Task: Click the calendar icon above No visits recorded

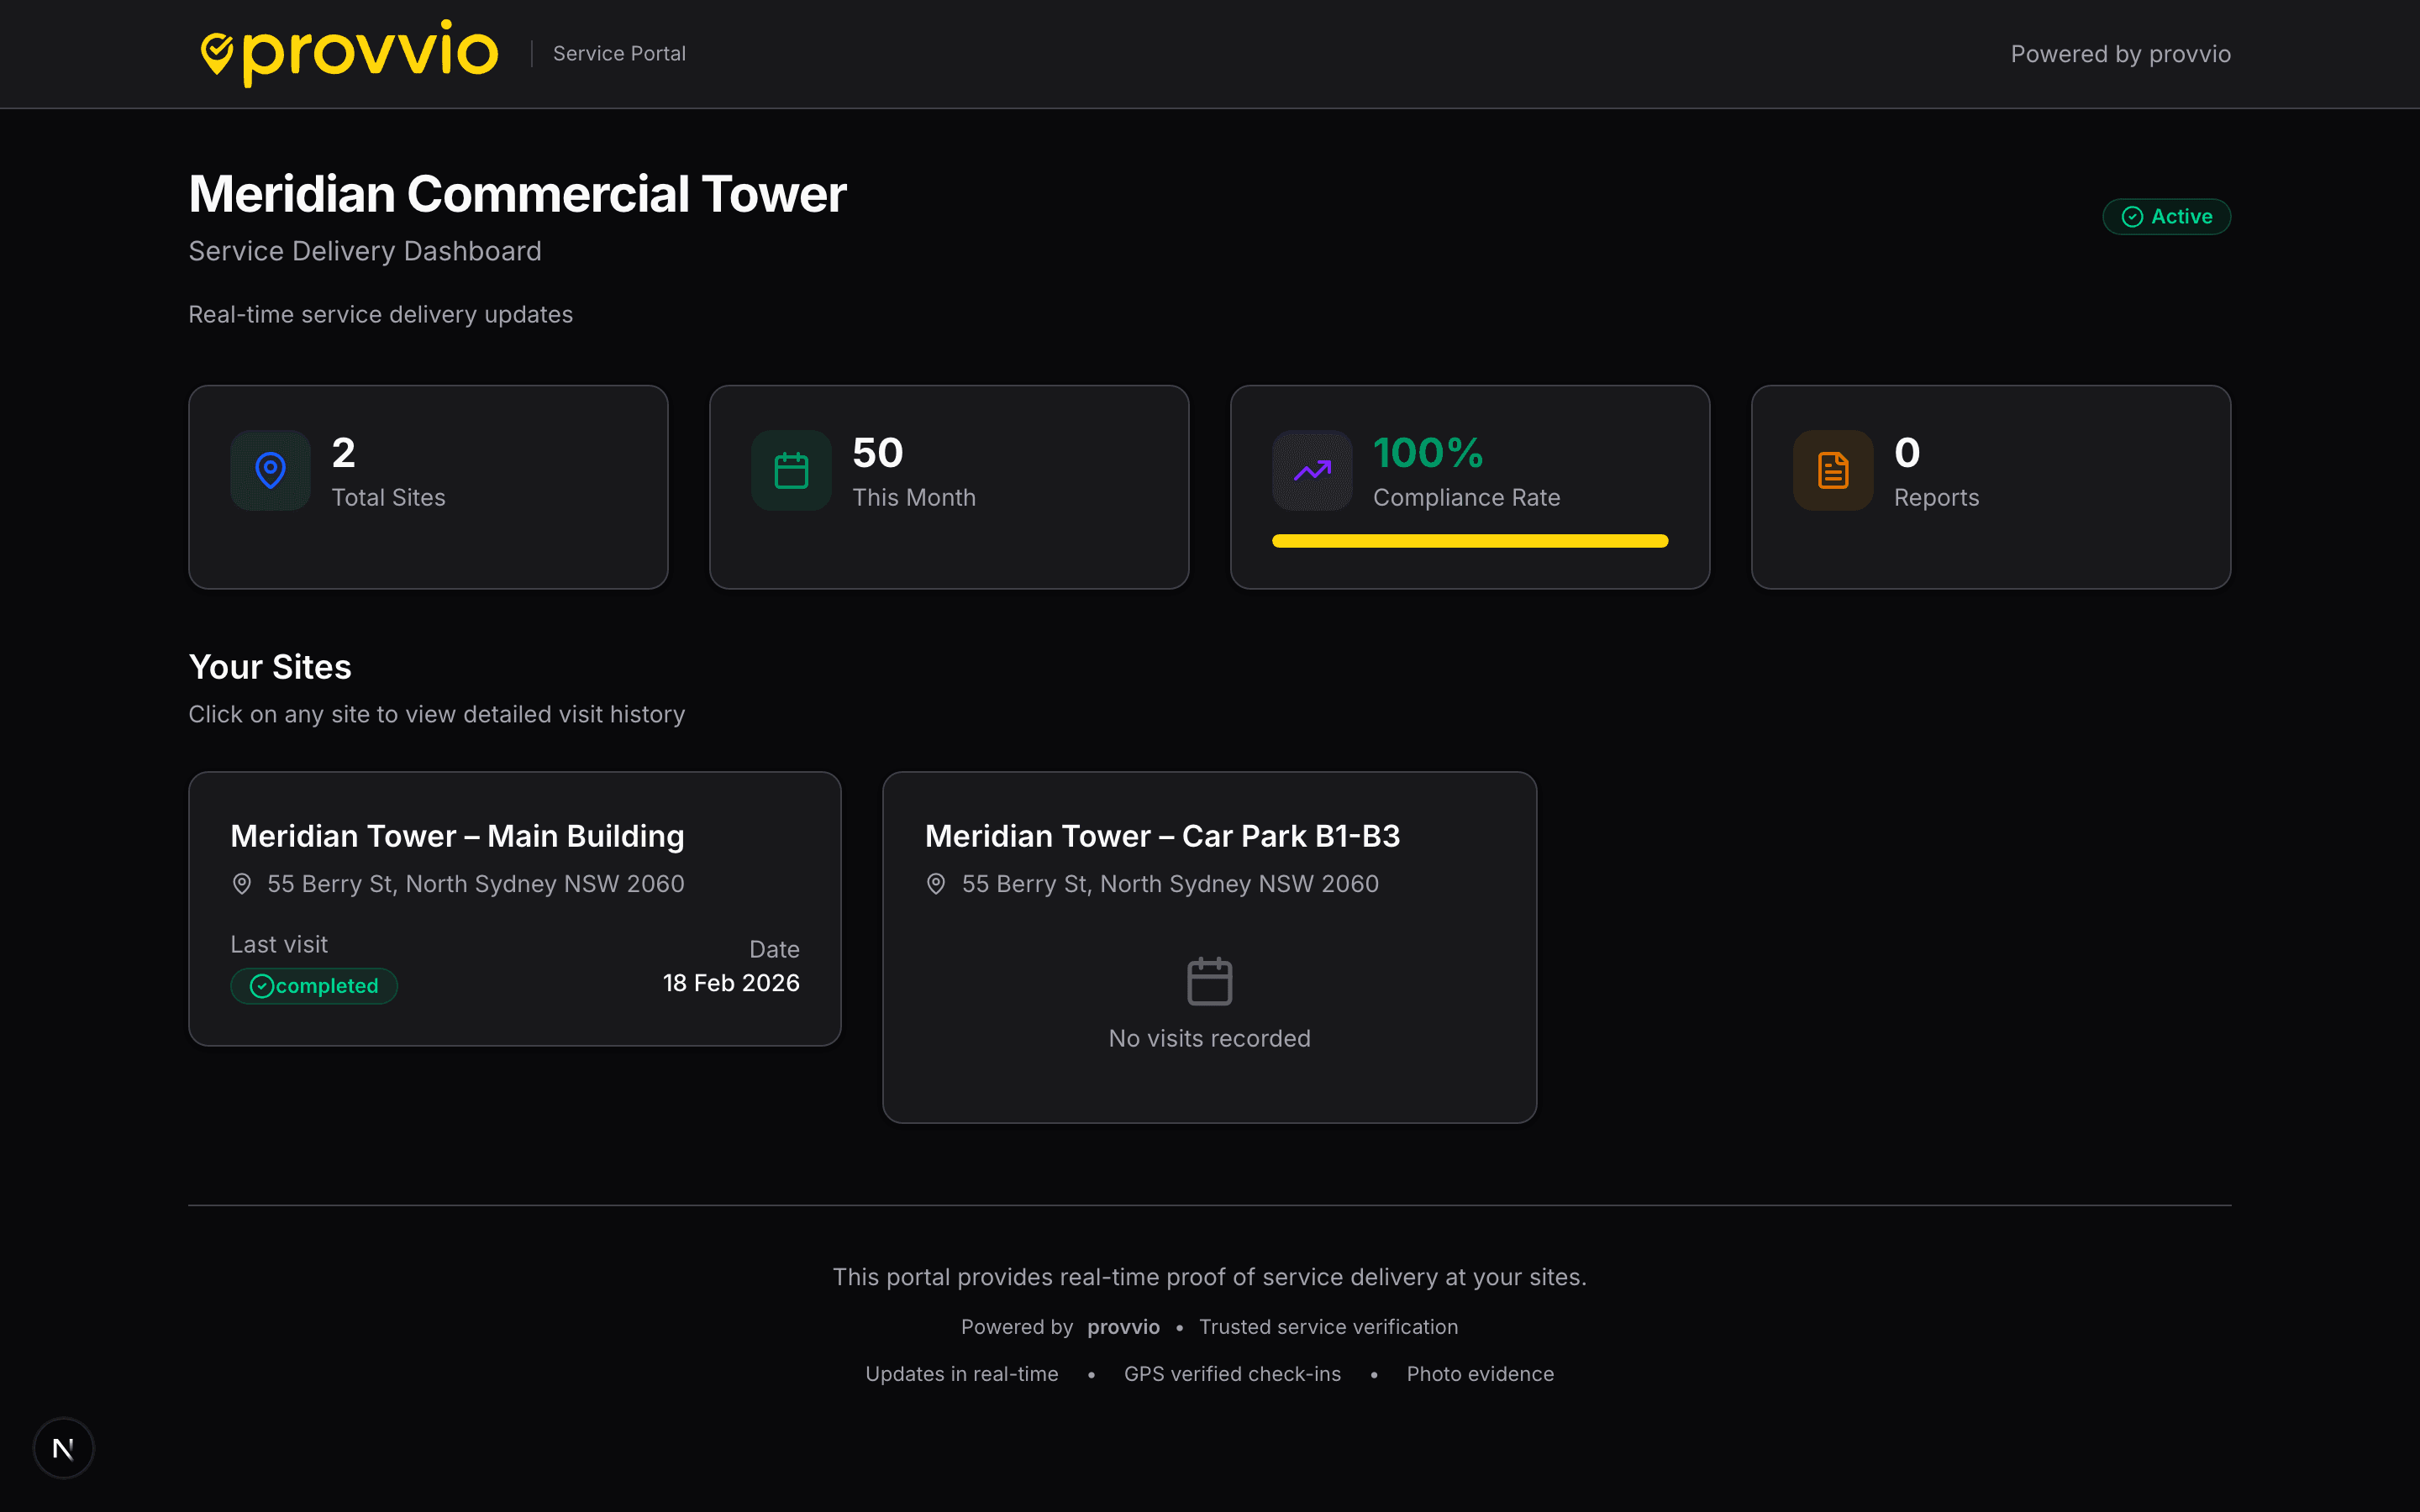Action: click(1209, 980)
